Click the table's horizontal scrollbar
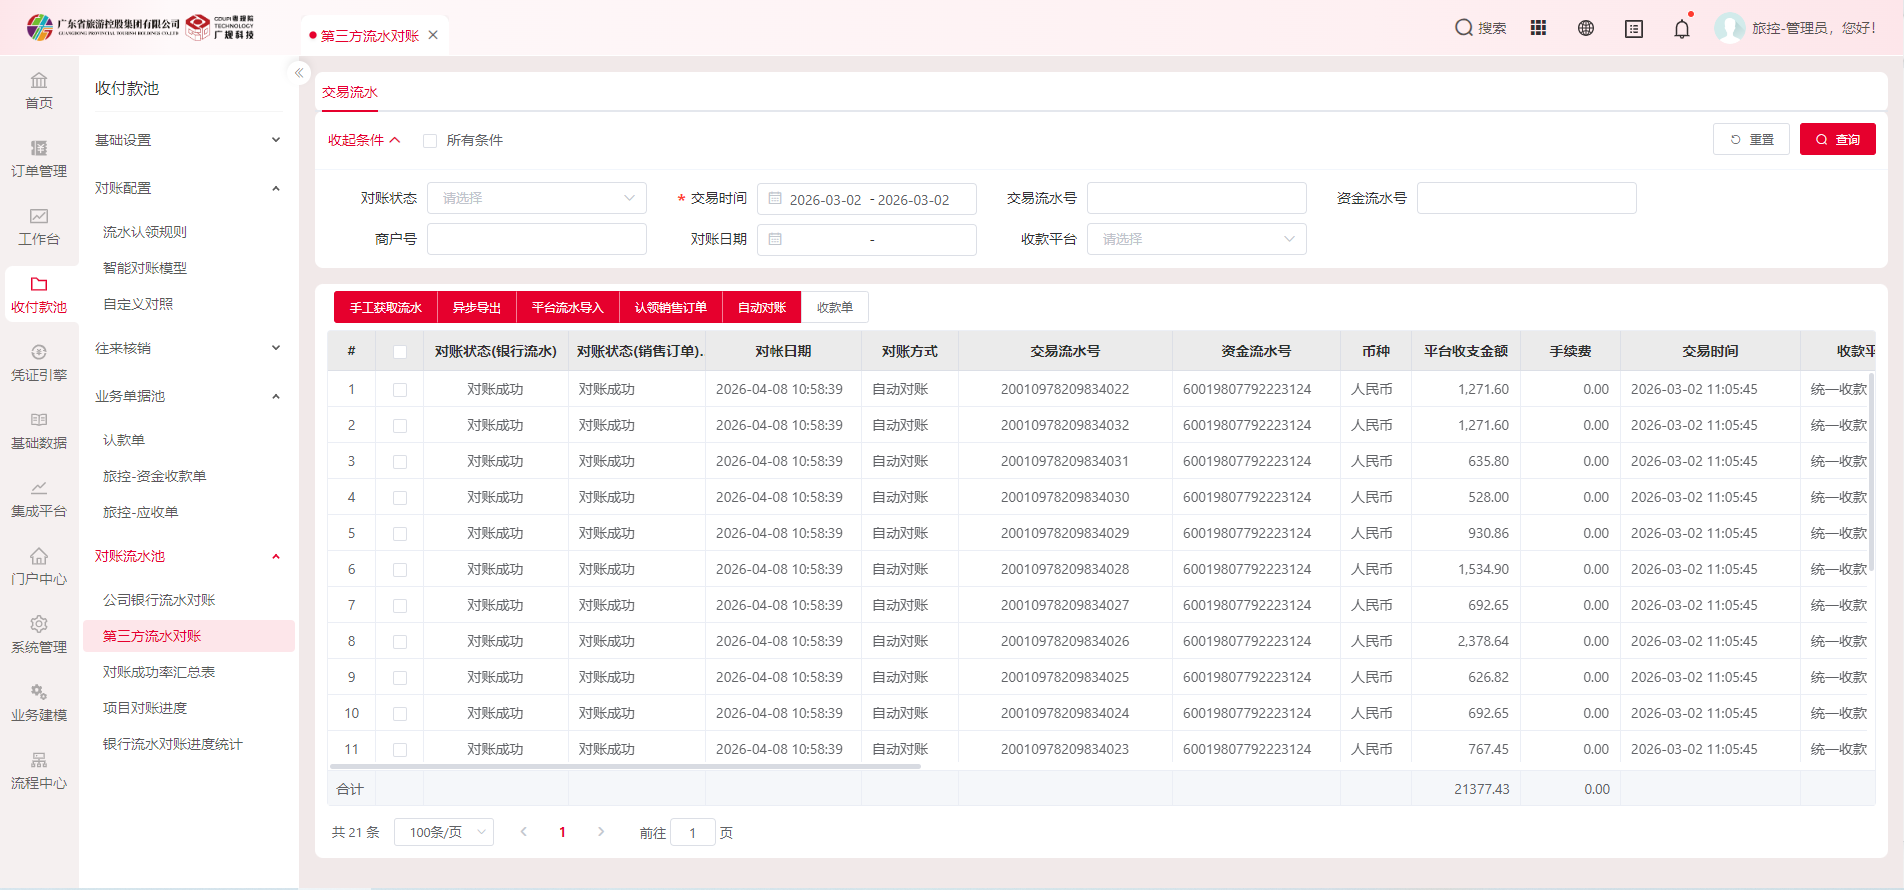Image resolution: width=1904 pixels, height=890 pixels. tap(625, 766)
